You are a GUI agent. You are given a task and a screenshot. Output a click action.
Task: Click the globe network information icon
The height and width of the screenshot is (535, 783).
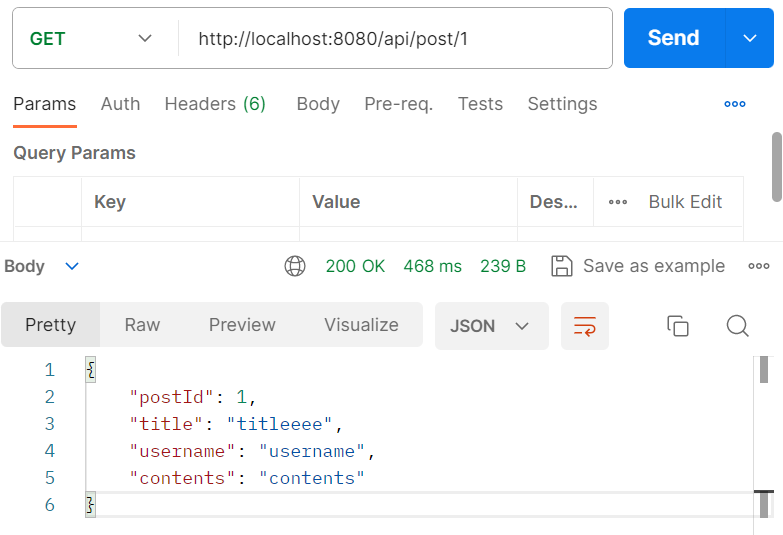tap(295, 266)
